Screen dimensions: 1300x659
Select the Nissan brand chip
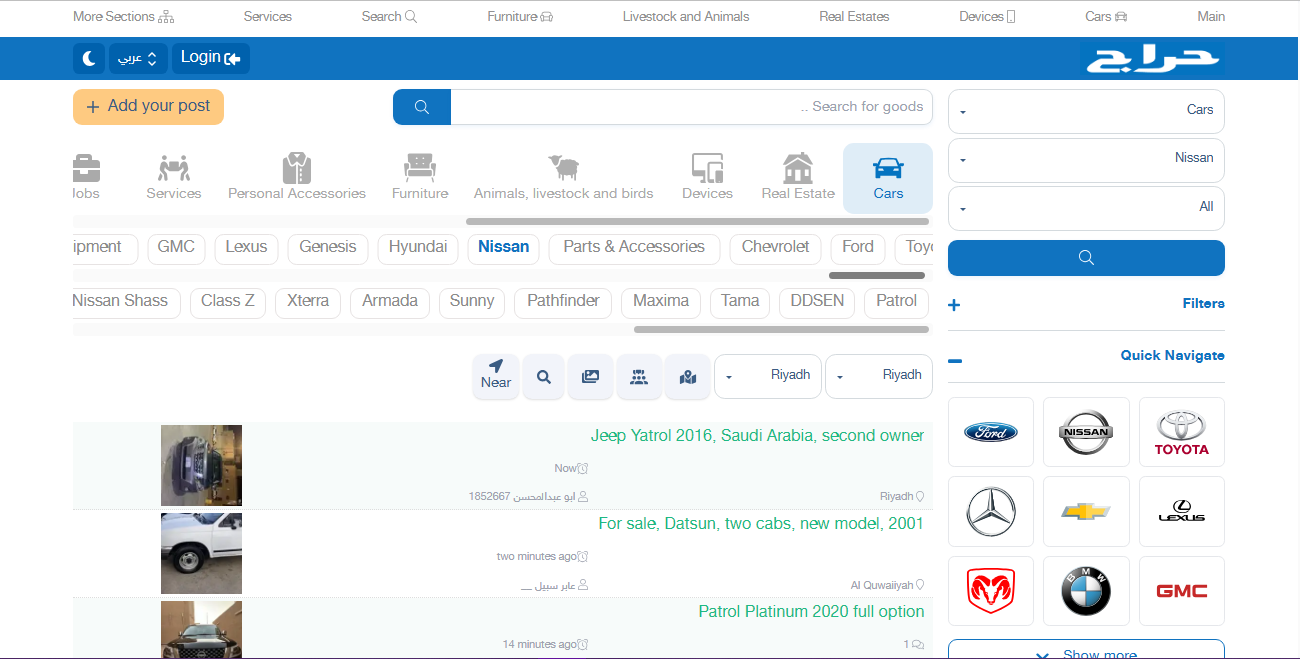coord(504,248)
